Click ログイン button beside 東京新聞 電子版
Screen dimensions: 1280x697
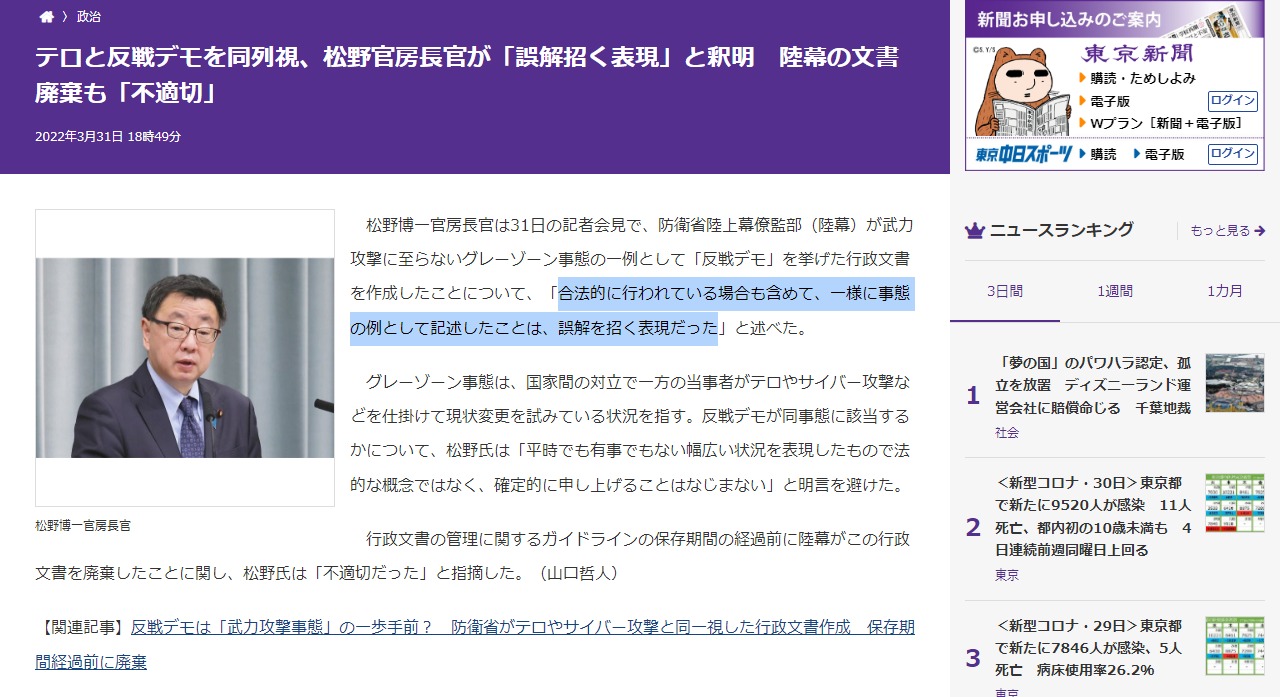1233,100
